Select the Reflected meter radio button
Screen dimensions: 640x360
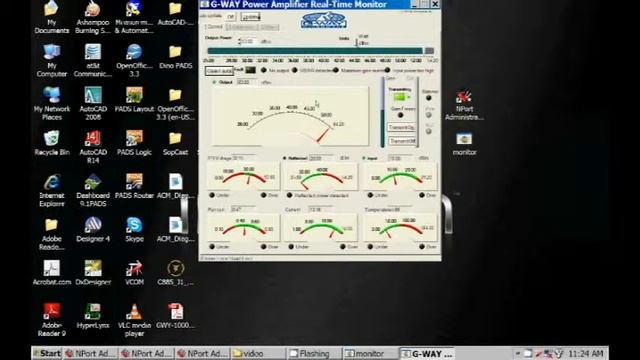(x=284, y=158)
